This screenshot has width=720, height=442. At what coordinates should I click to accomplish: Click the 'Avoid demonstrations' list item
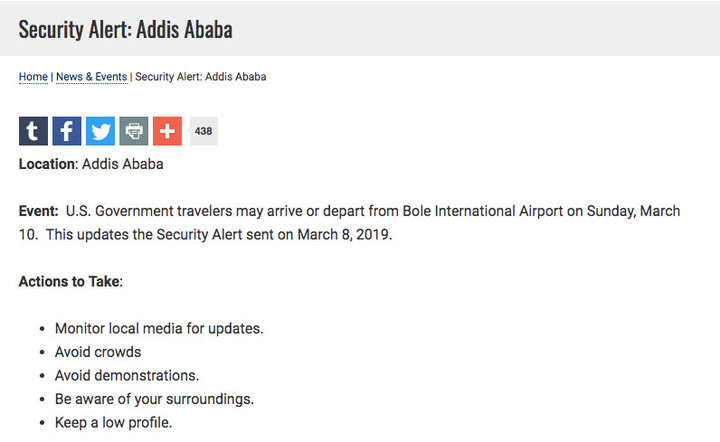pos(127,375)
